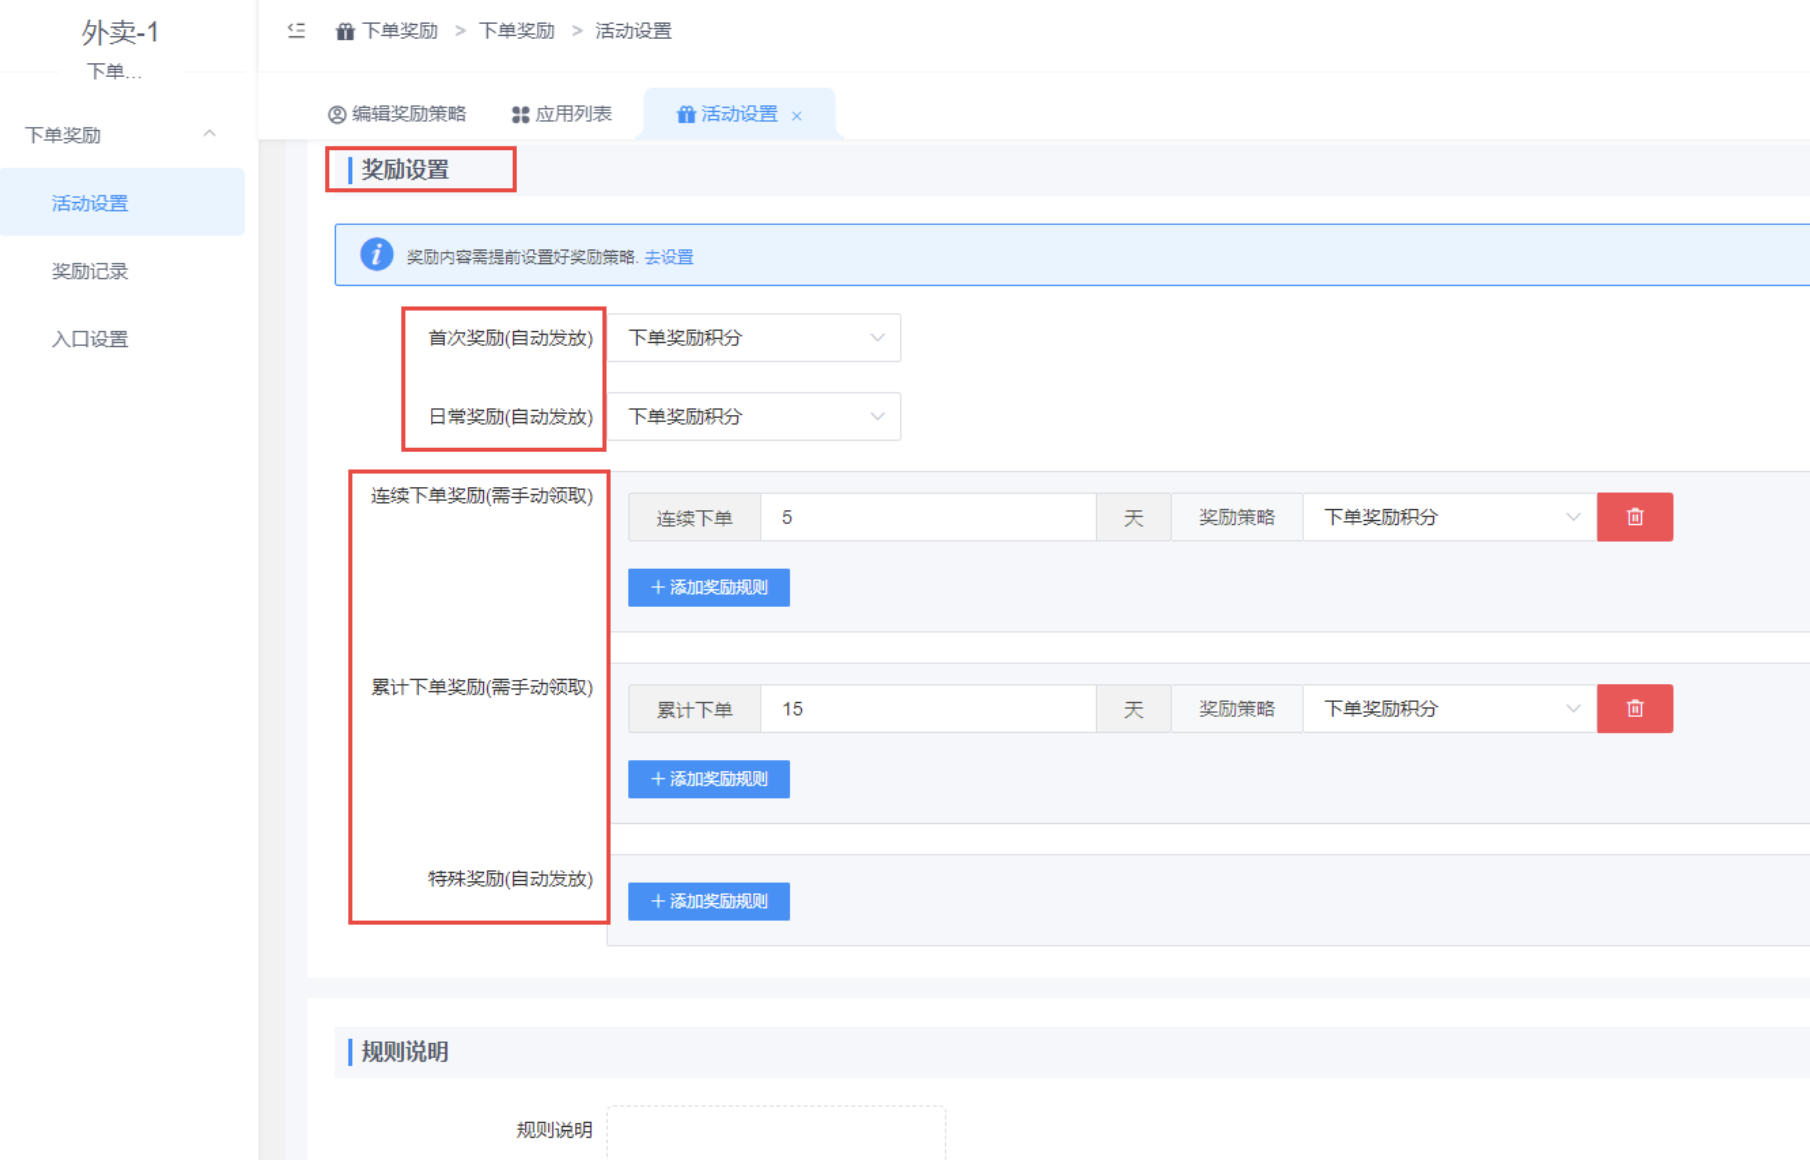Add reward rule under 连续下单奖励
1810x1160 pixels.
709,587
